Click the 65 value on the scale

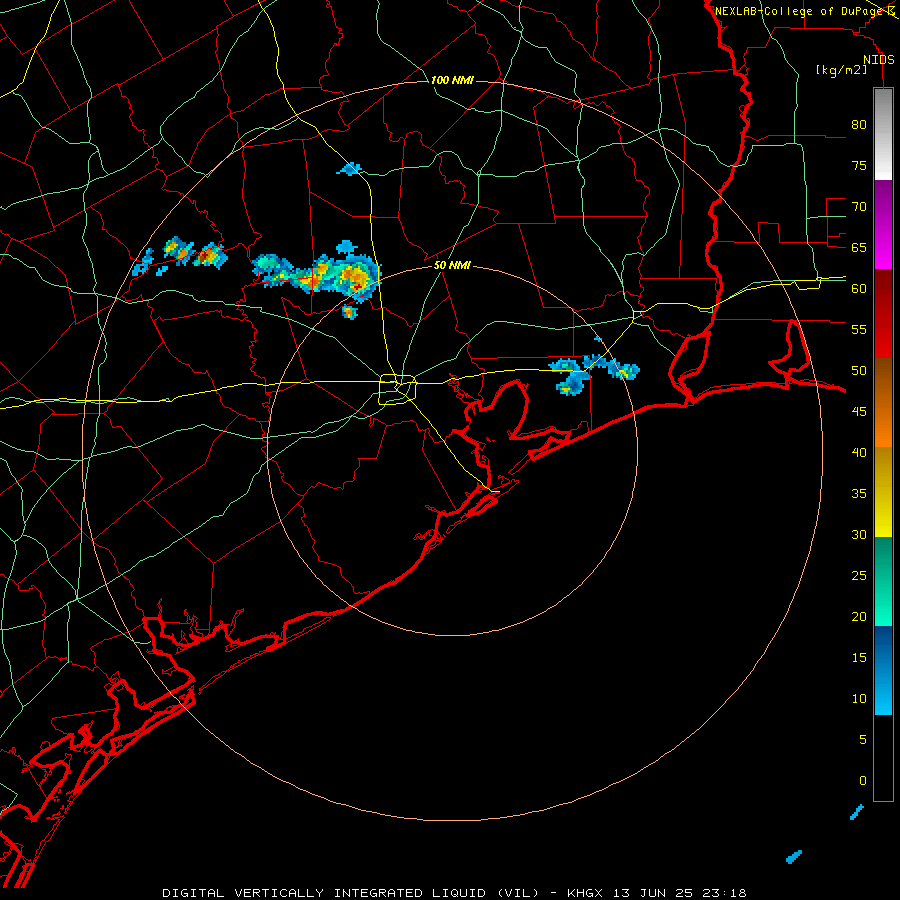859,247
